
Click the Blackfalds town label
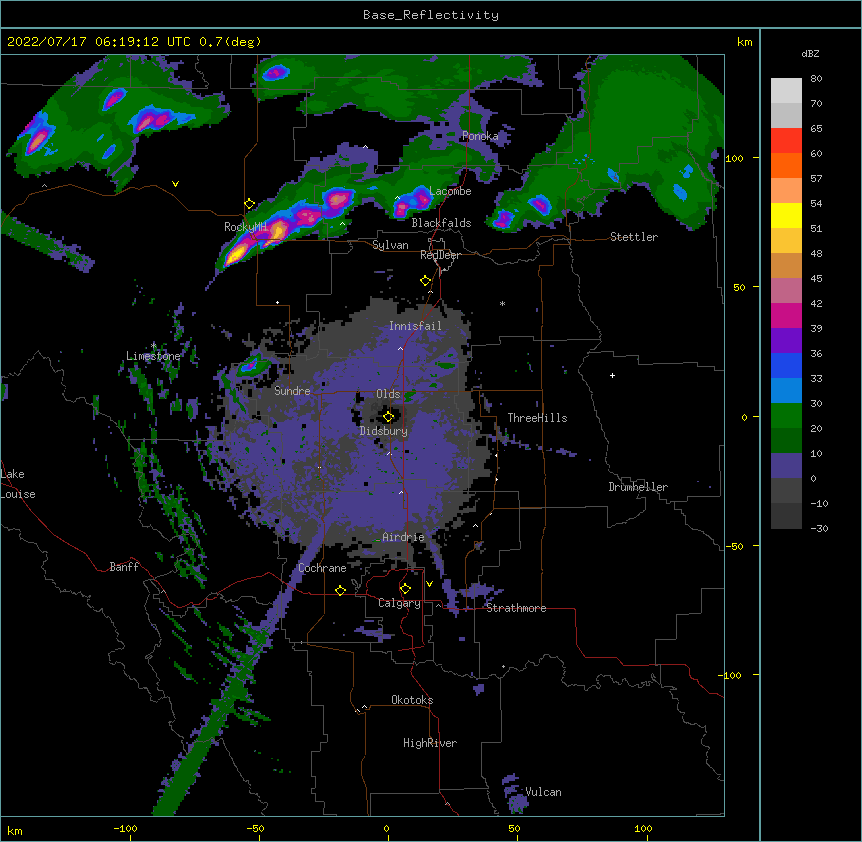[441, 223]
